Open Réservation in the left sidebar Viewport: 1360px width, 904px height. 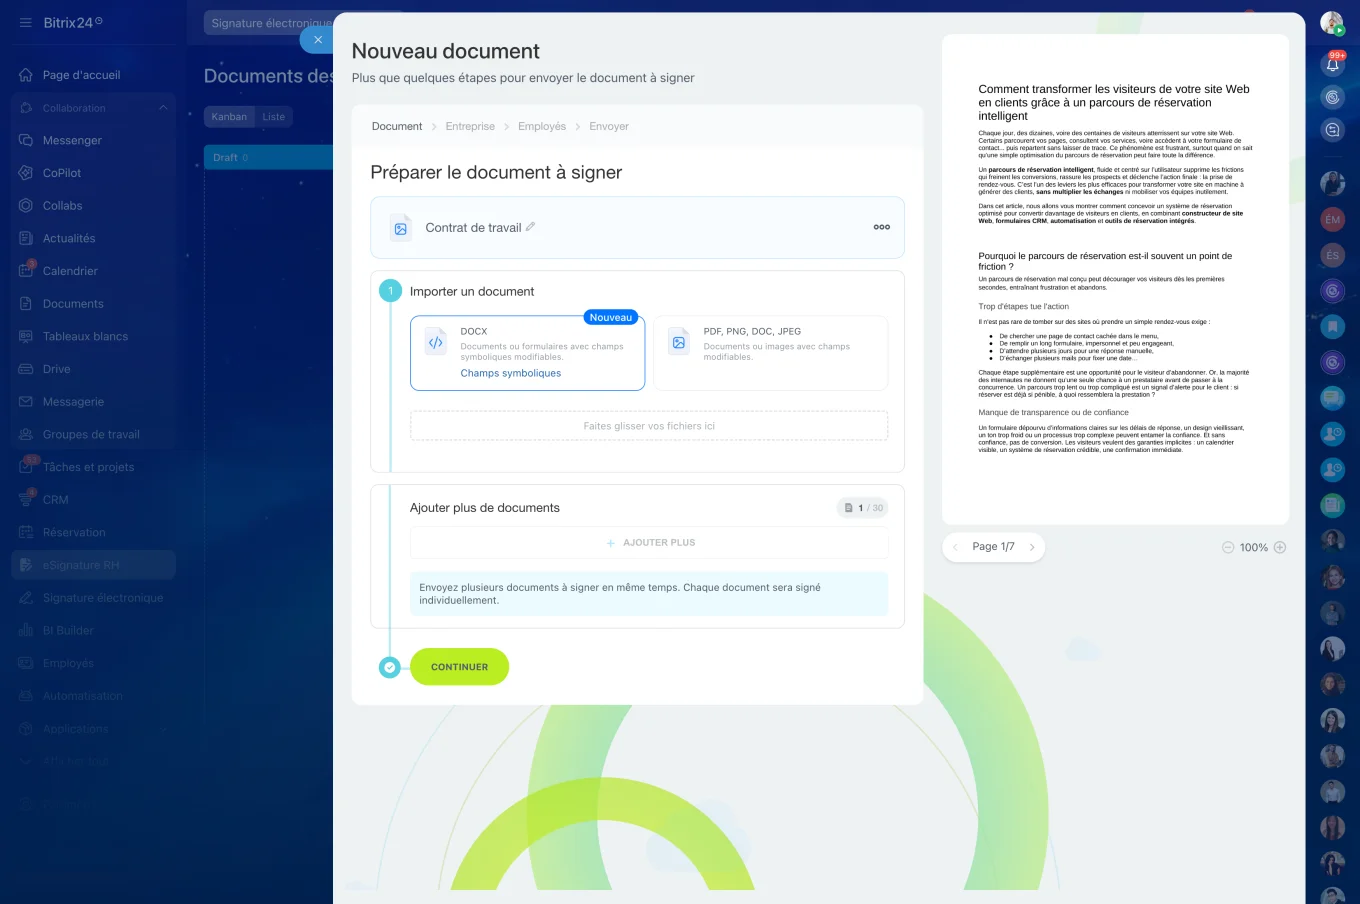point(74,533)
